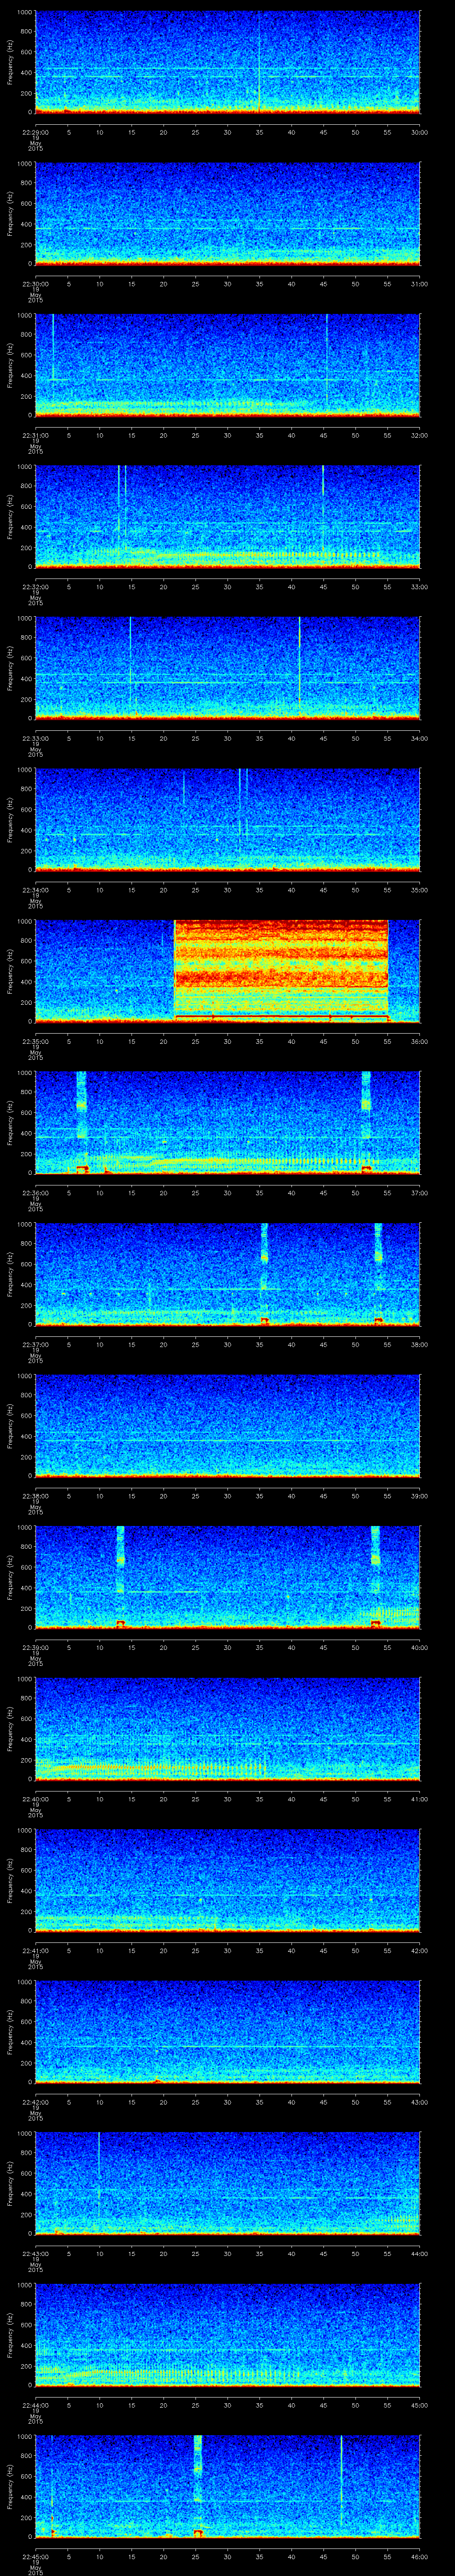This screenshot has height=2576, width=455.
Task: Click the 22:35:00 start time label
Action: pyautogui.click(x=35, y=1041)
